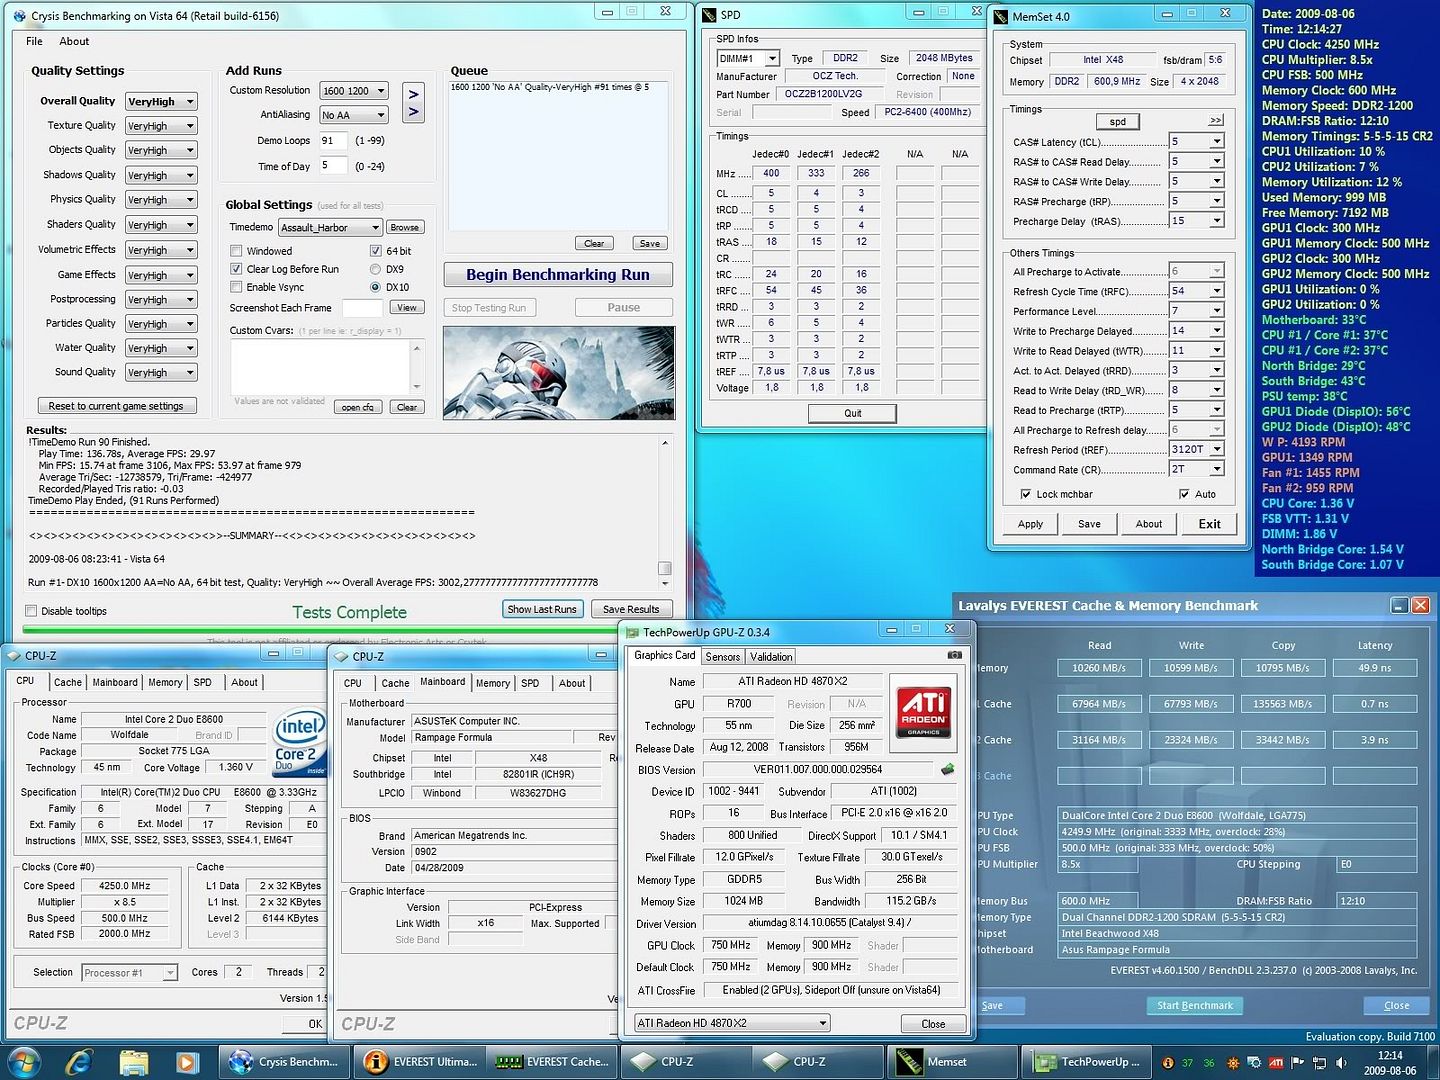Click the upper arrow button to add run to queue

tap(413, 93)
